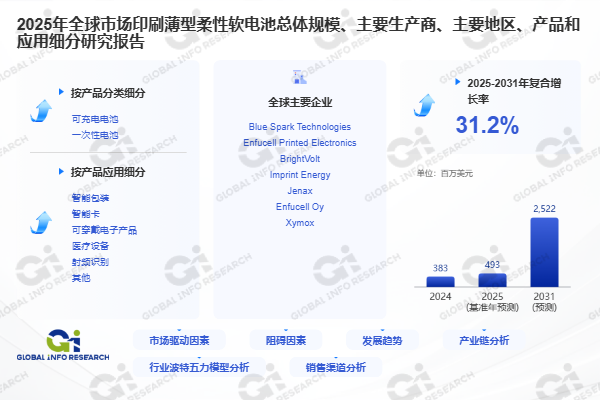Click the 一次性电池 product type
This screenshot has width=600, height=400.
pyautogui.click(x=95, y=135)
